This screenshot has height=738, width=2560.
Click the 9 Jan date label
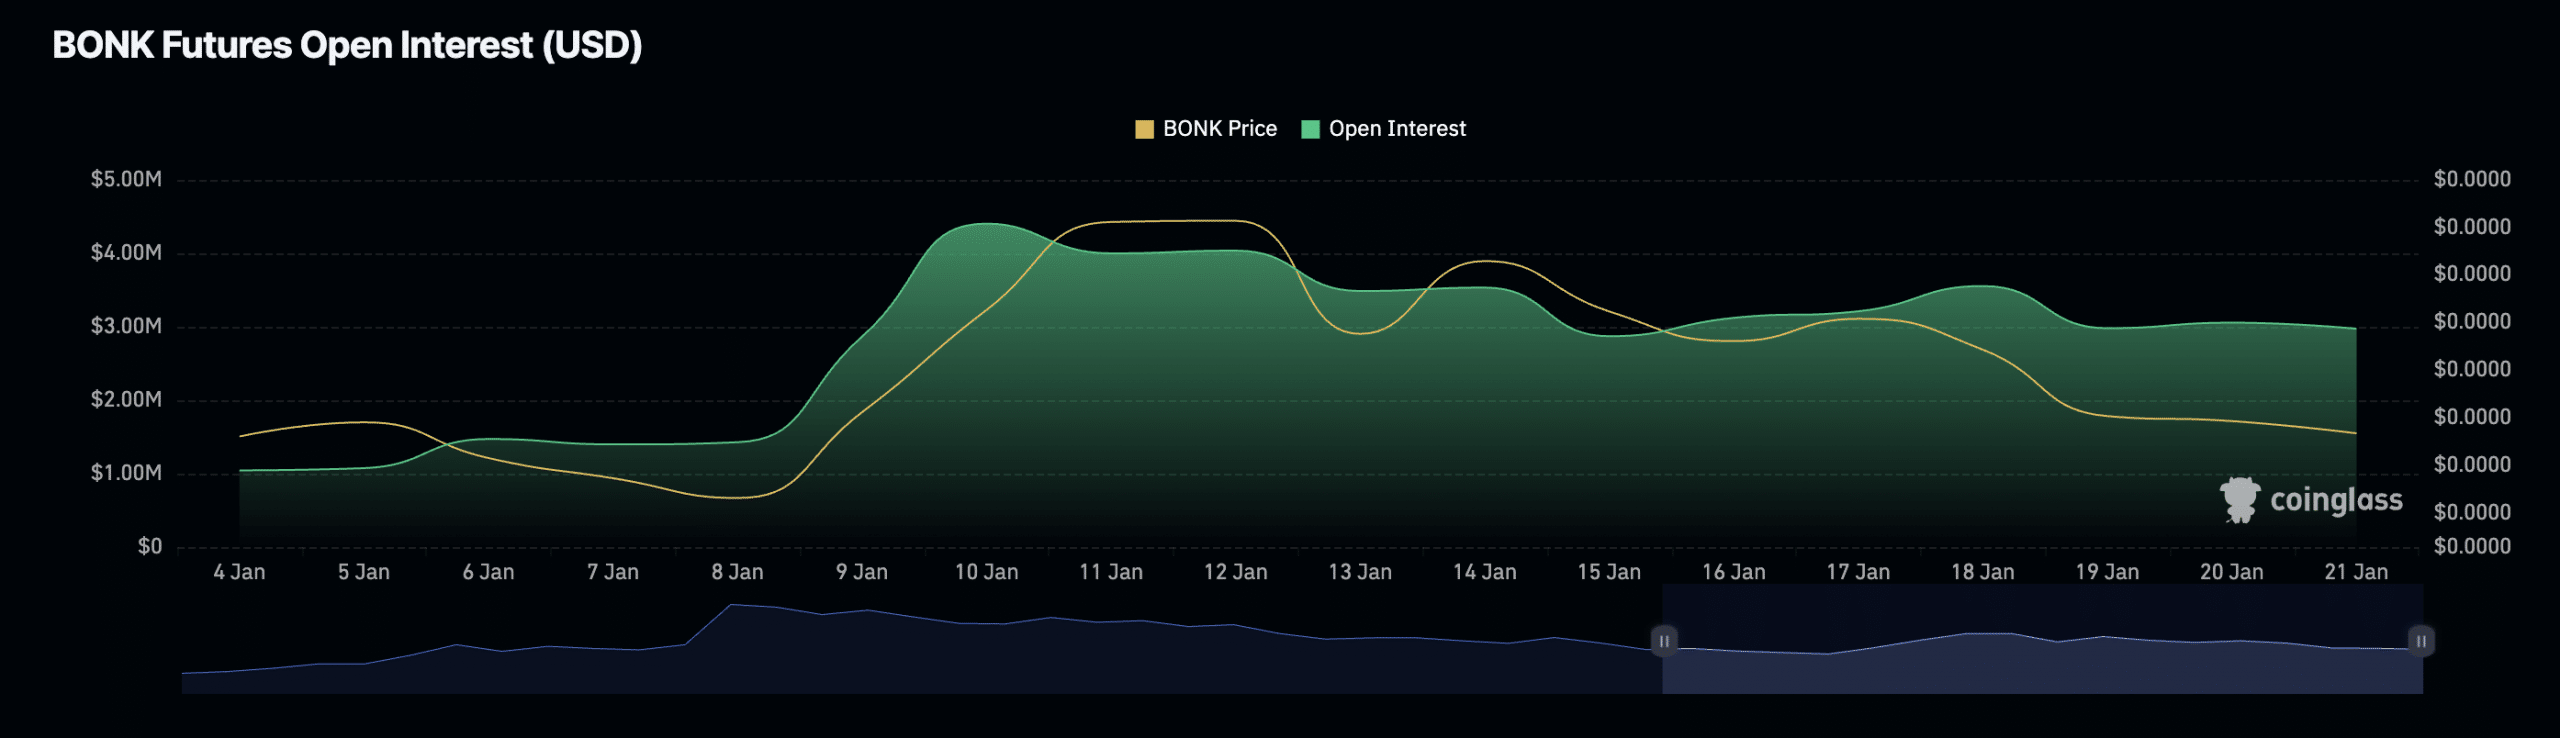click(x=862, y=572)
